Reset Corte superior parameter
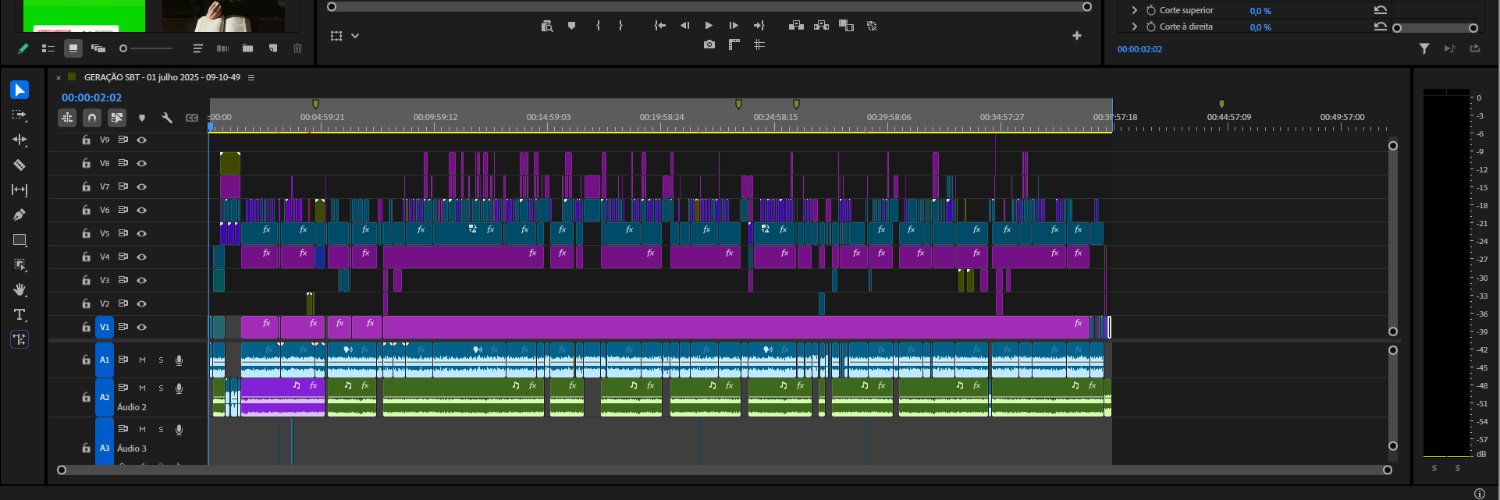The image size is (1500, 500). 1381,10
